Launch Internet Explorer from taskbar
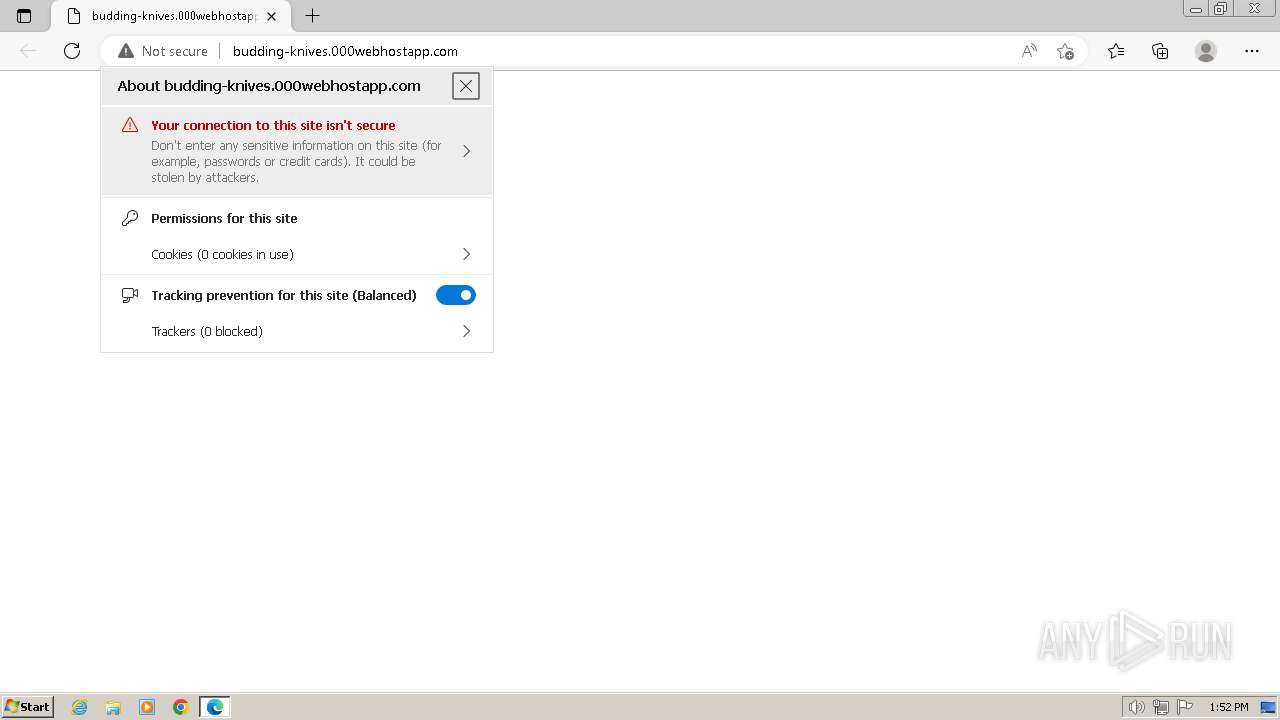 coord(80,707)
